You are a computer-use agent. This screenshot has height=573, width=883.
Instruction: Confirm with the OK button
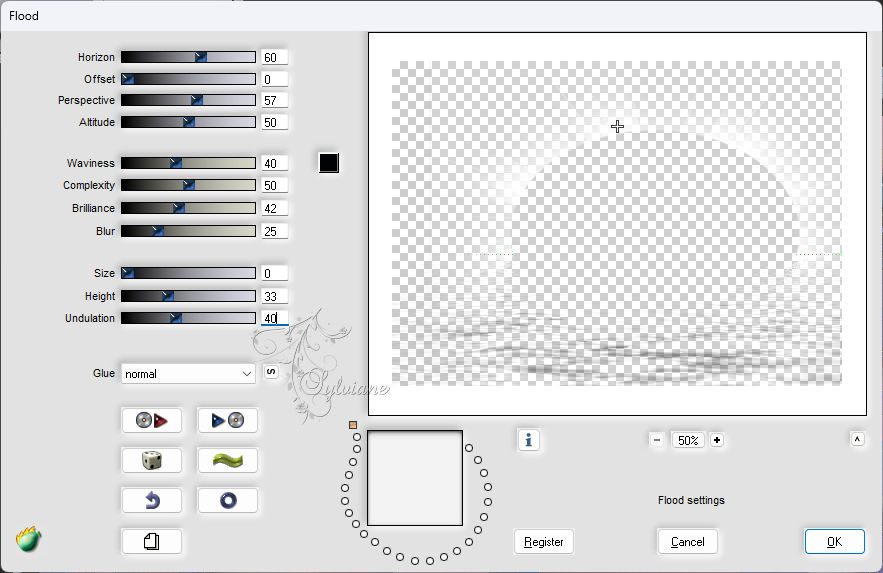[834, 541]
